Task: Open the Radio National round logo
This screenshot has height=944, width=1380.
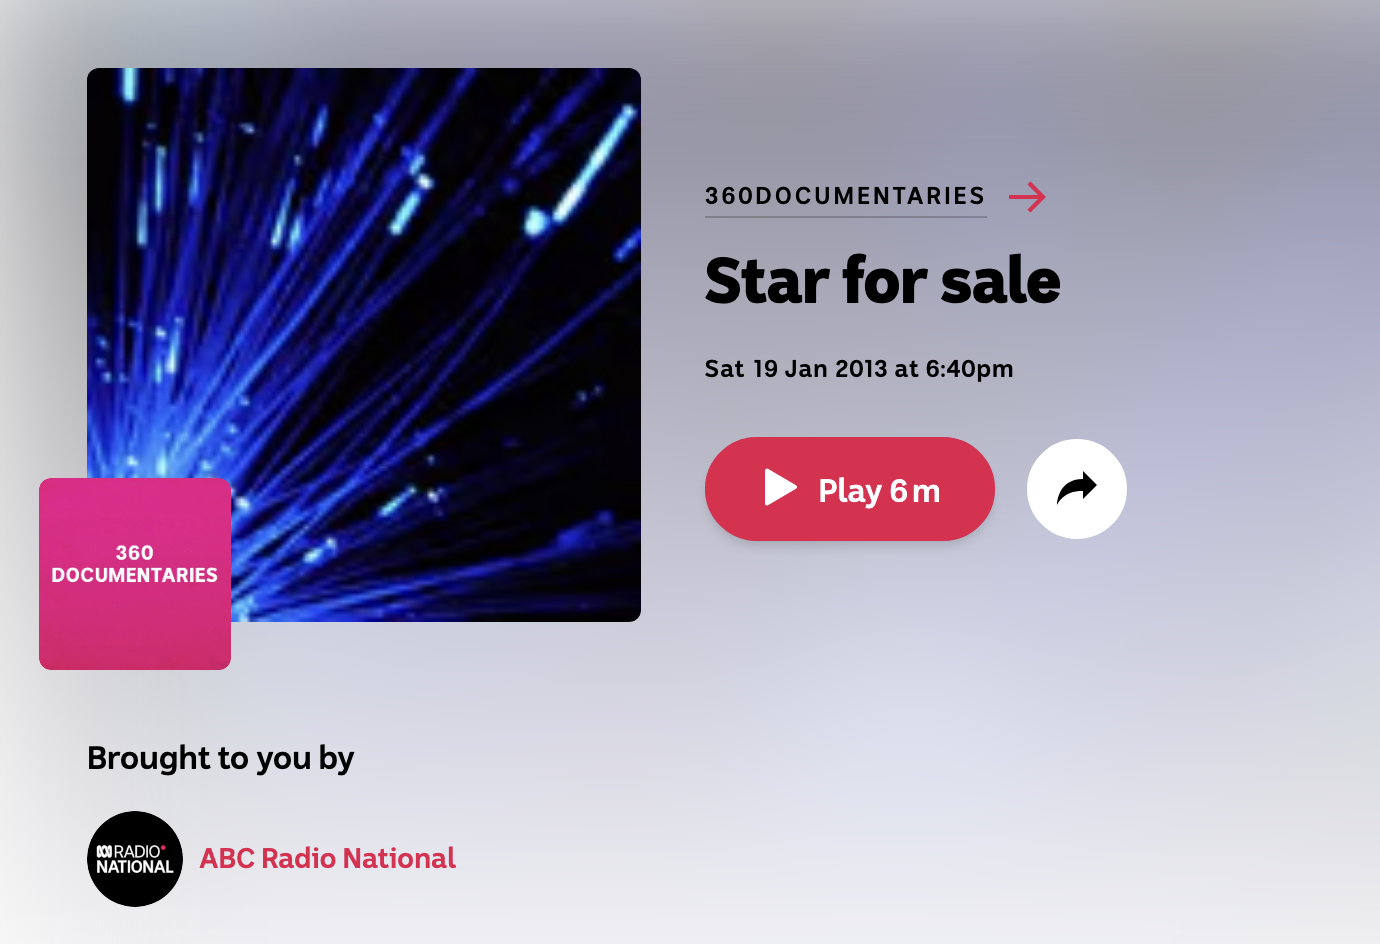Action: click(x=135, y=859)
